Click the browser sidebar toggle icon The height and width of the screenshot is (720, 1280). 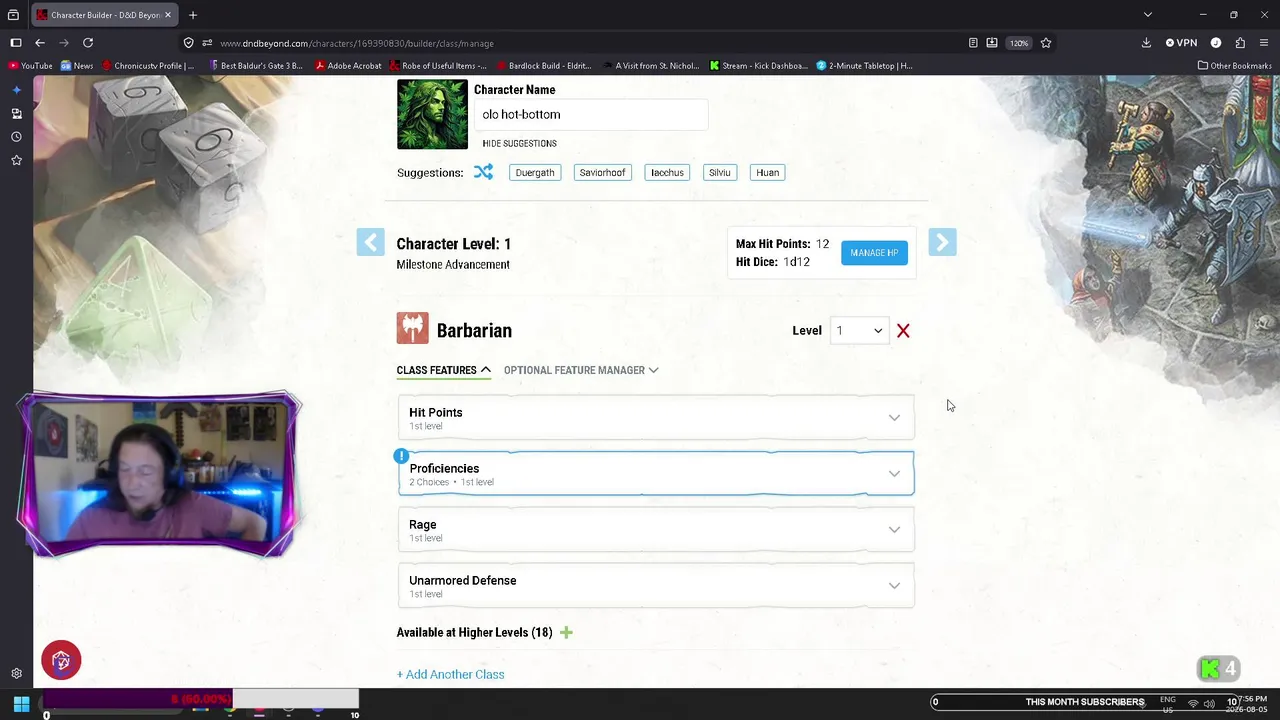pos(16,43)
